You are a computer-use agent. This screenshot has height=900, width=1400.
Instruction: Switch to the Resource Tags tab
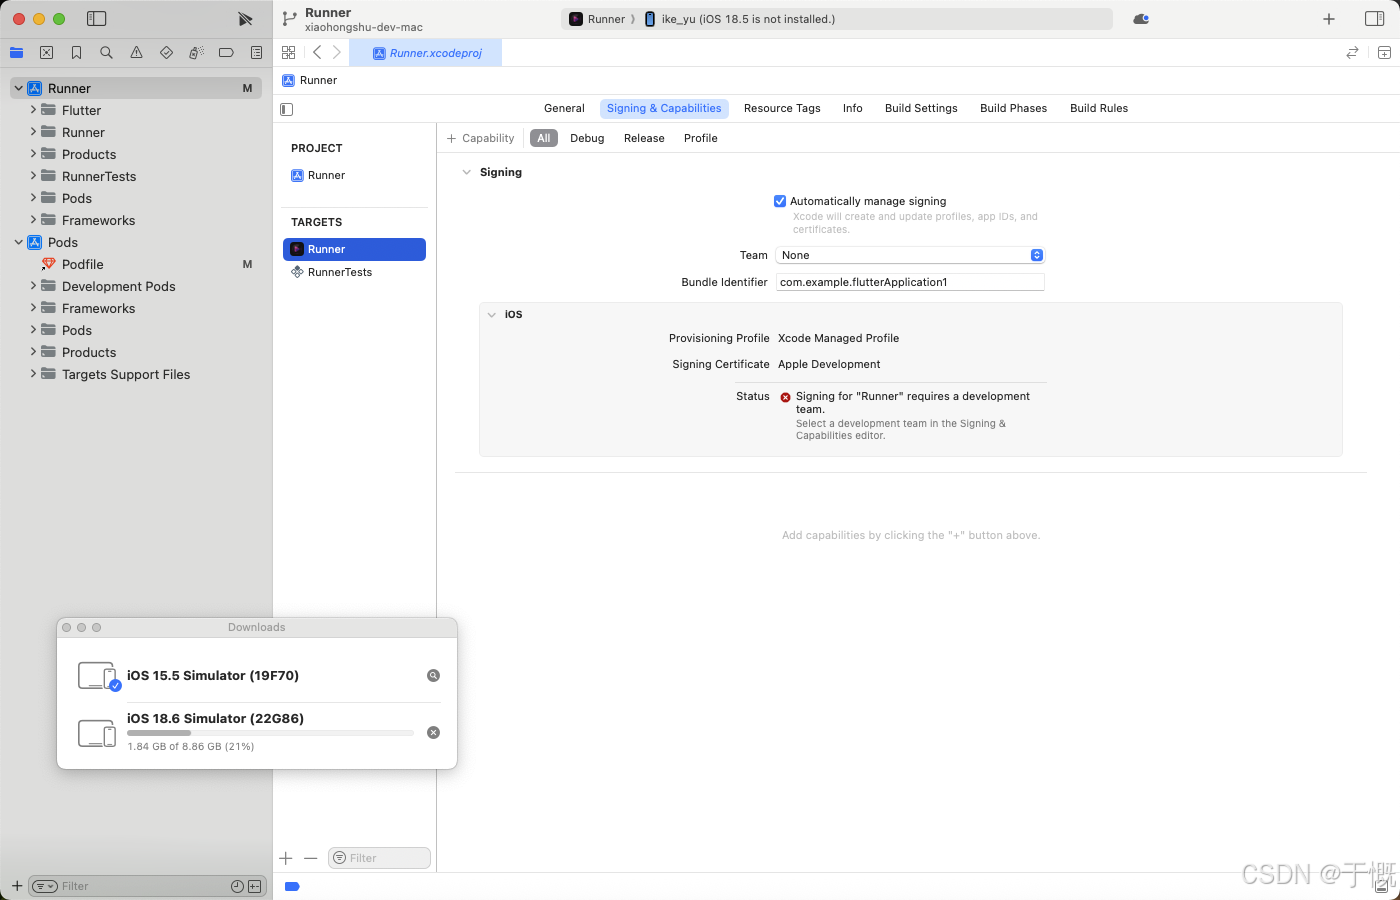[x=782, y=108]
